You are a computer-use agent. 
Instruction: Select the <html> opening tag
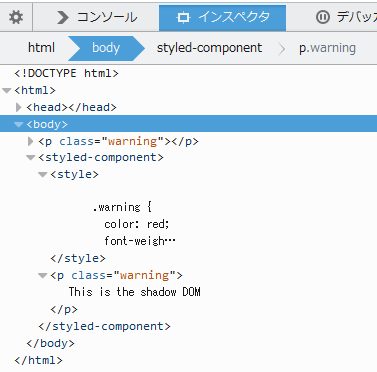(x=35, y=90)
